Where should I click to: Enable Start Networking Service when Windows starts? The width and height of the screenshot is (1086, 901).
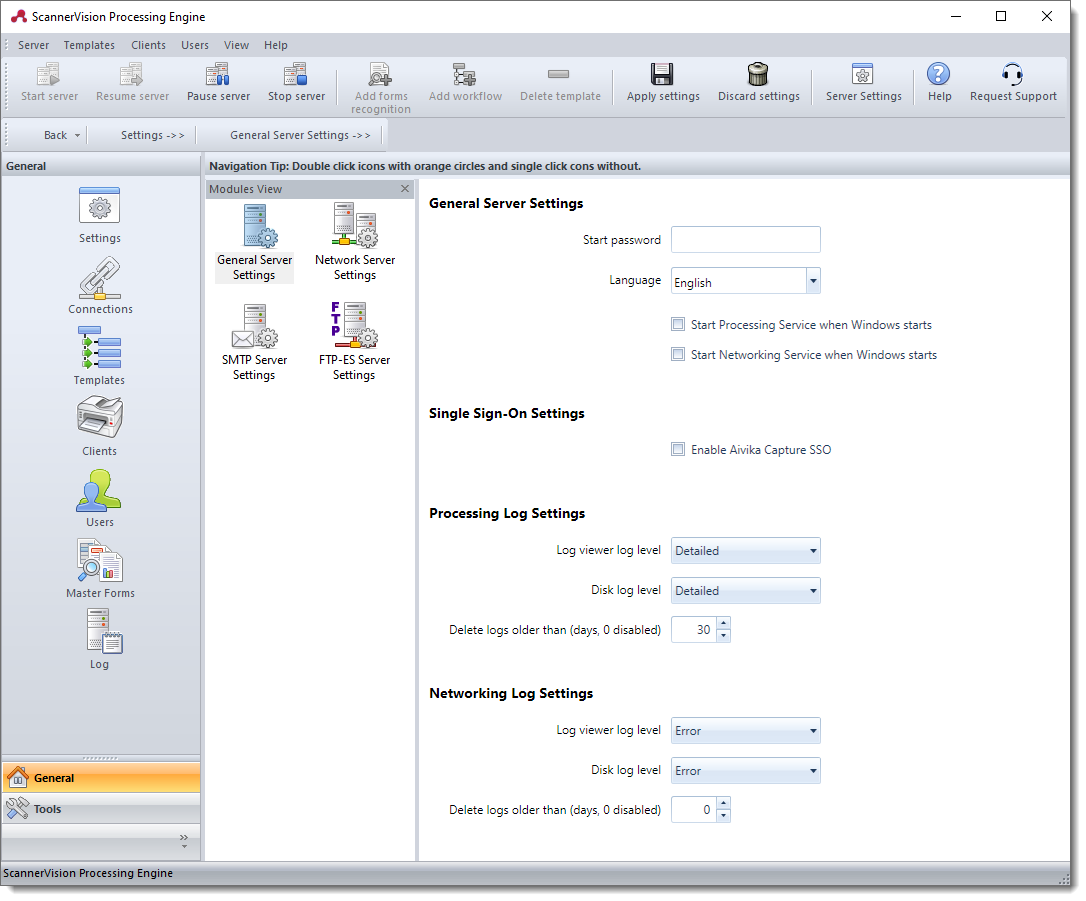tap(678, 355)
